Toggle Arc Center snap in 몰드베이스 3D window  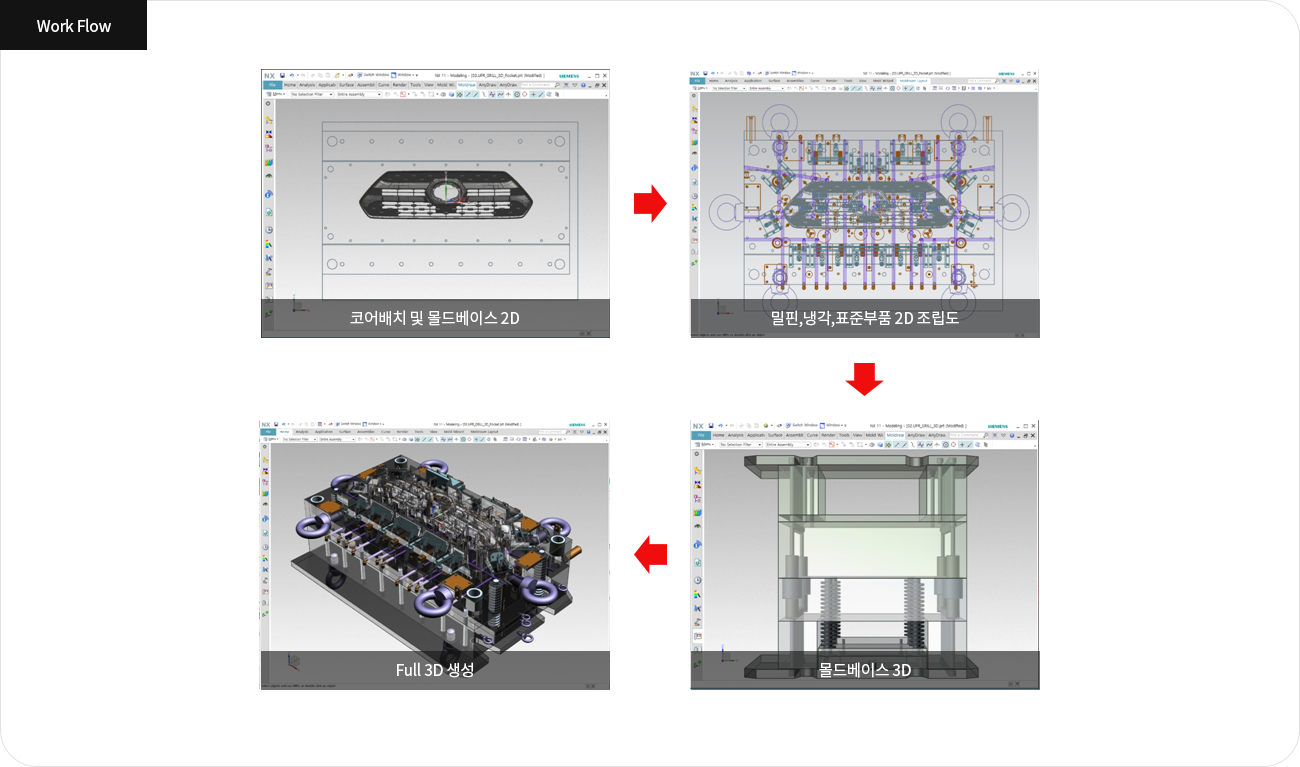(x=945, y=445)
